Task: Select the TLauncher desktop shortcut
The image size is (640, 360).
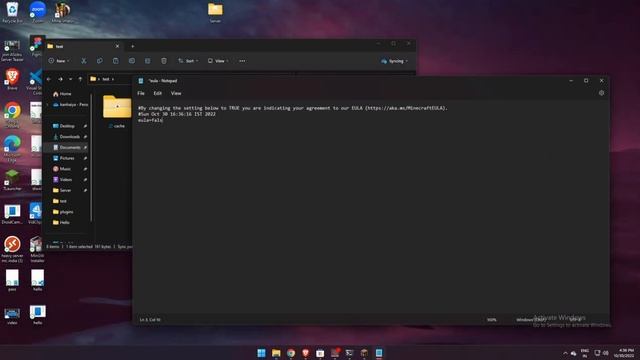Action: point(12,180)
